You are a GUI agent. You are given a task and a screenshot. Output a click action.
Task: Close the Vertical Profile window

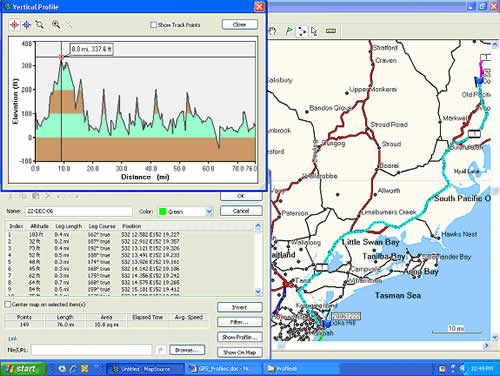coord(259,6)
